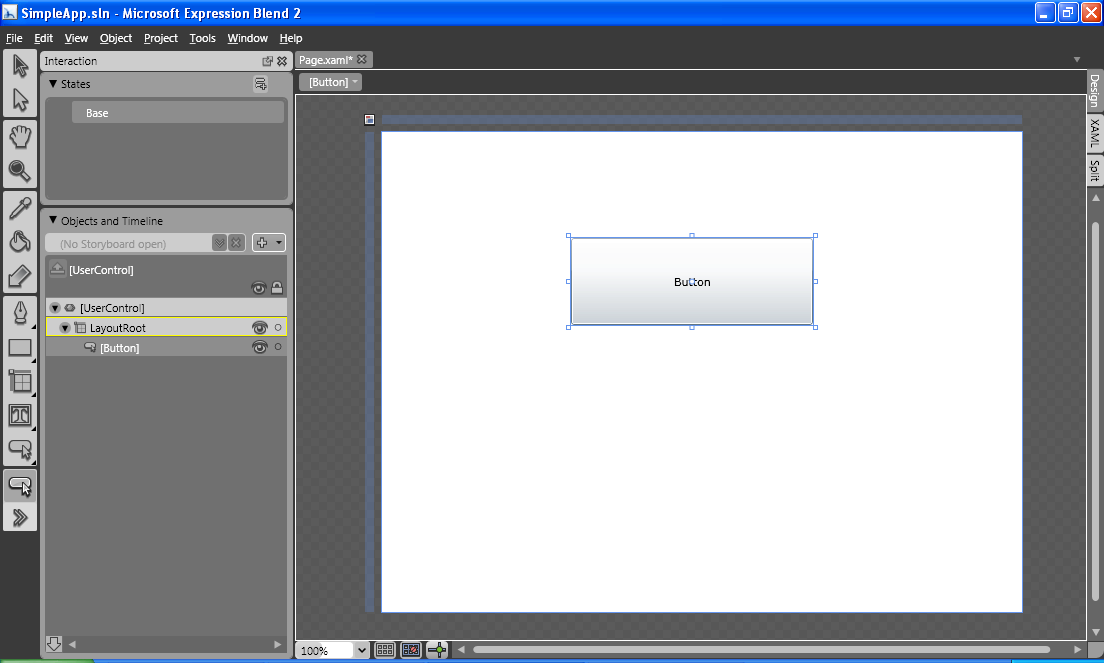
Task: Choose the Paint Bucket tool
Action: (20, 242)
